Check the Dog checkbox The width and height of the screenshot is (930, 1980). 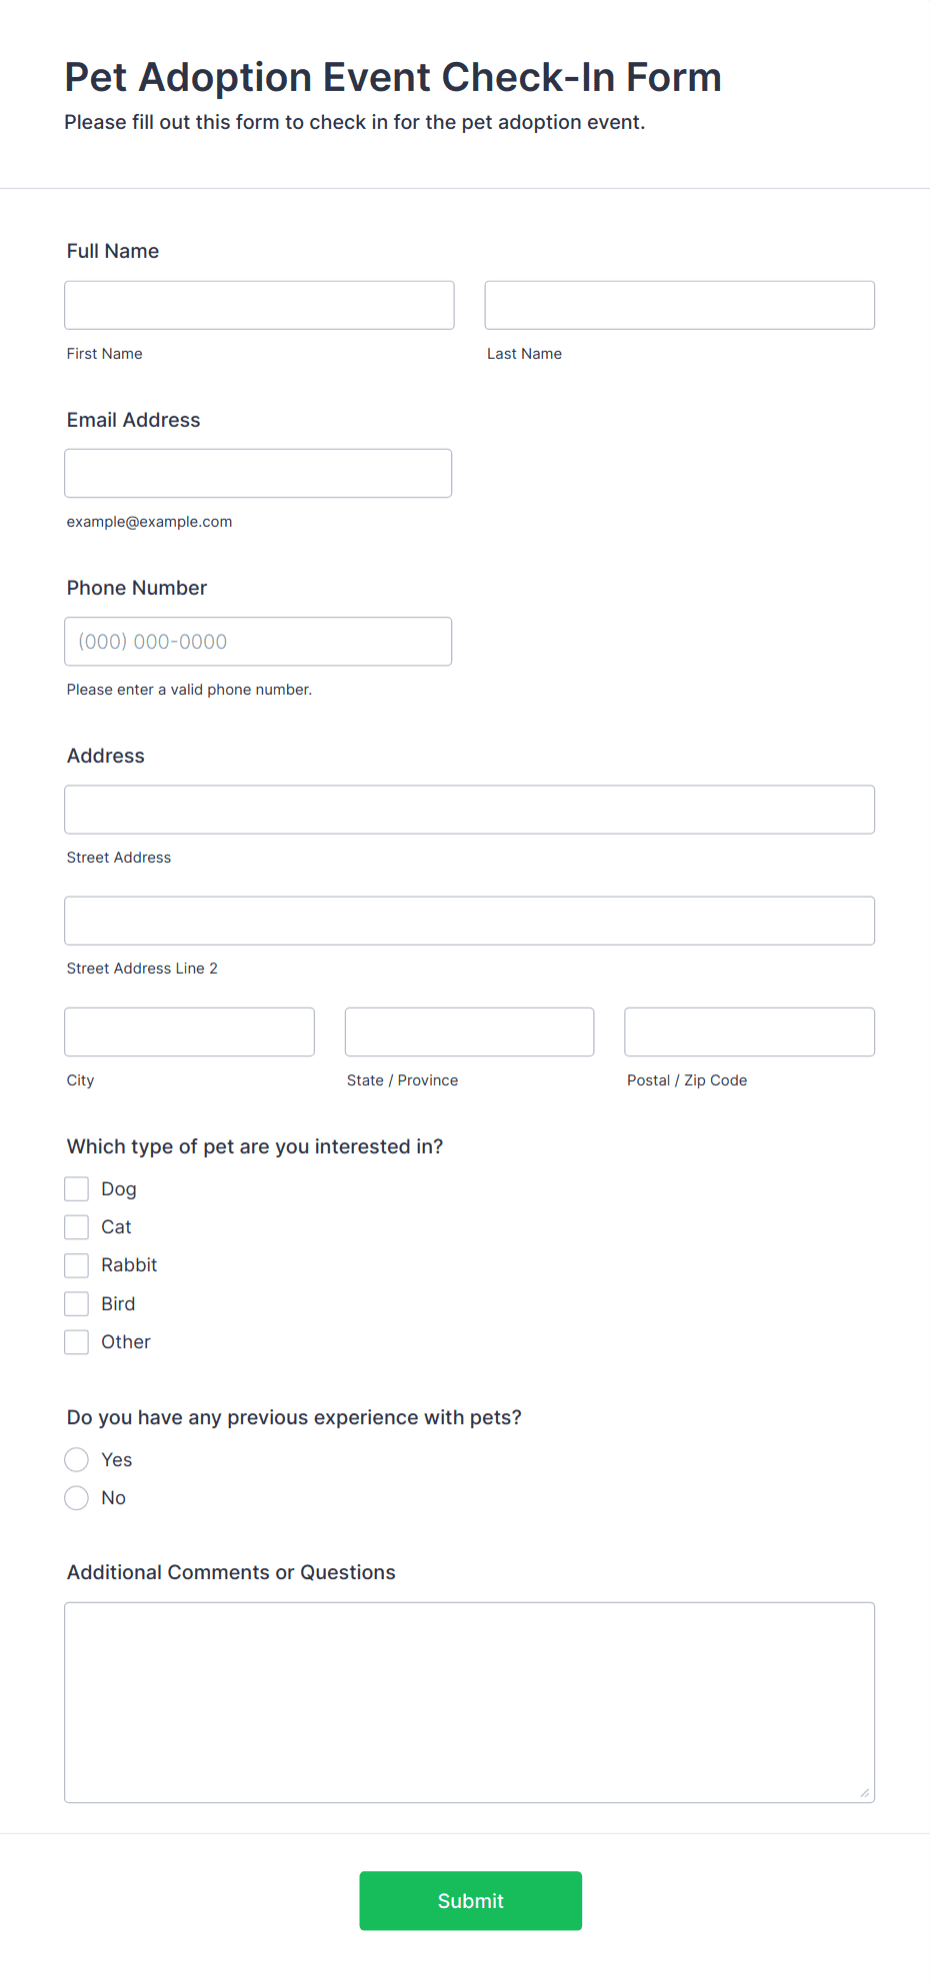point(76,1188)
